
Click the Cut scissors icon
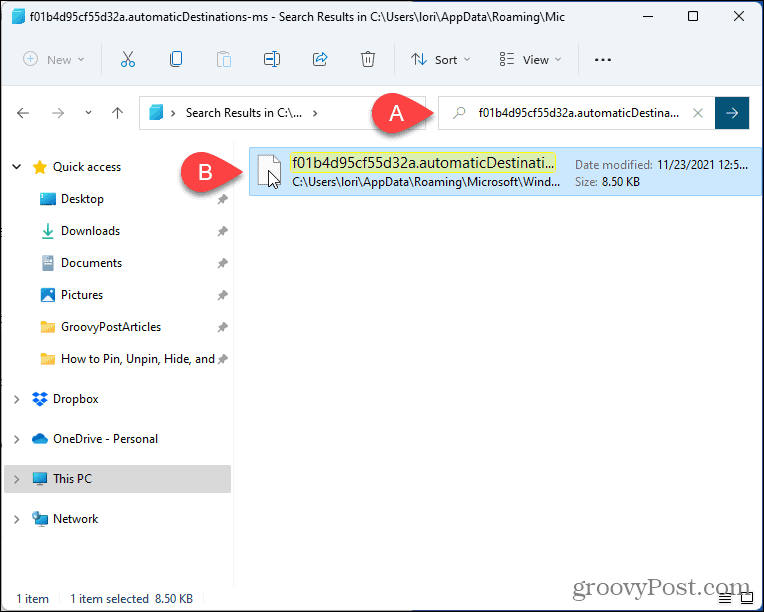click(x=128, y=59)
